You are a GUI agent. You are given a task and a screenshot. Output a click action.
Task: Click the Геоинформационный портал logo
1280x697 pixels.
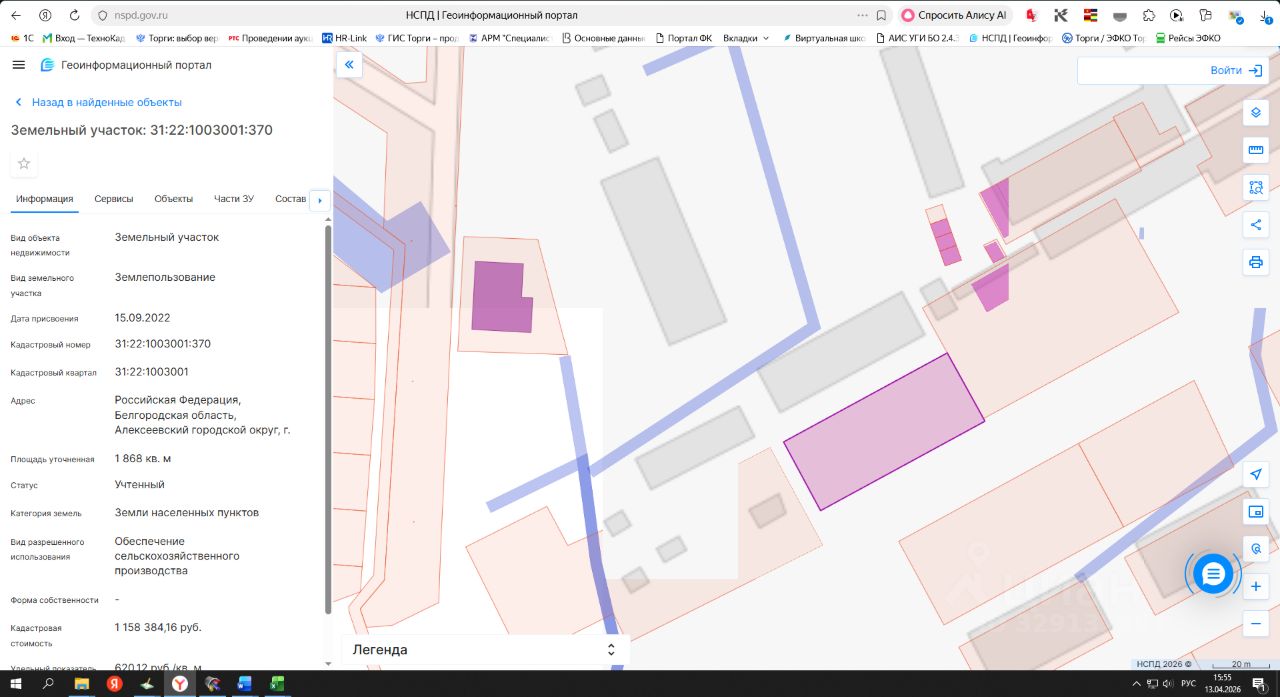[x=126, y=65]
